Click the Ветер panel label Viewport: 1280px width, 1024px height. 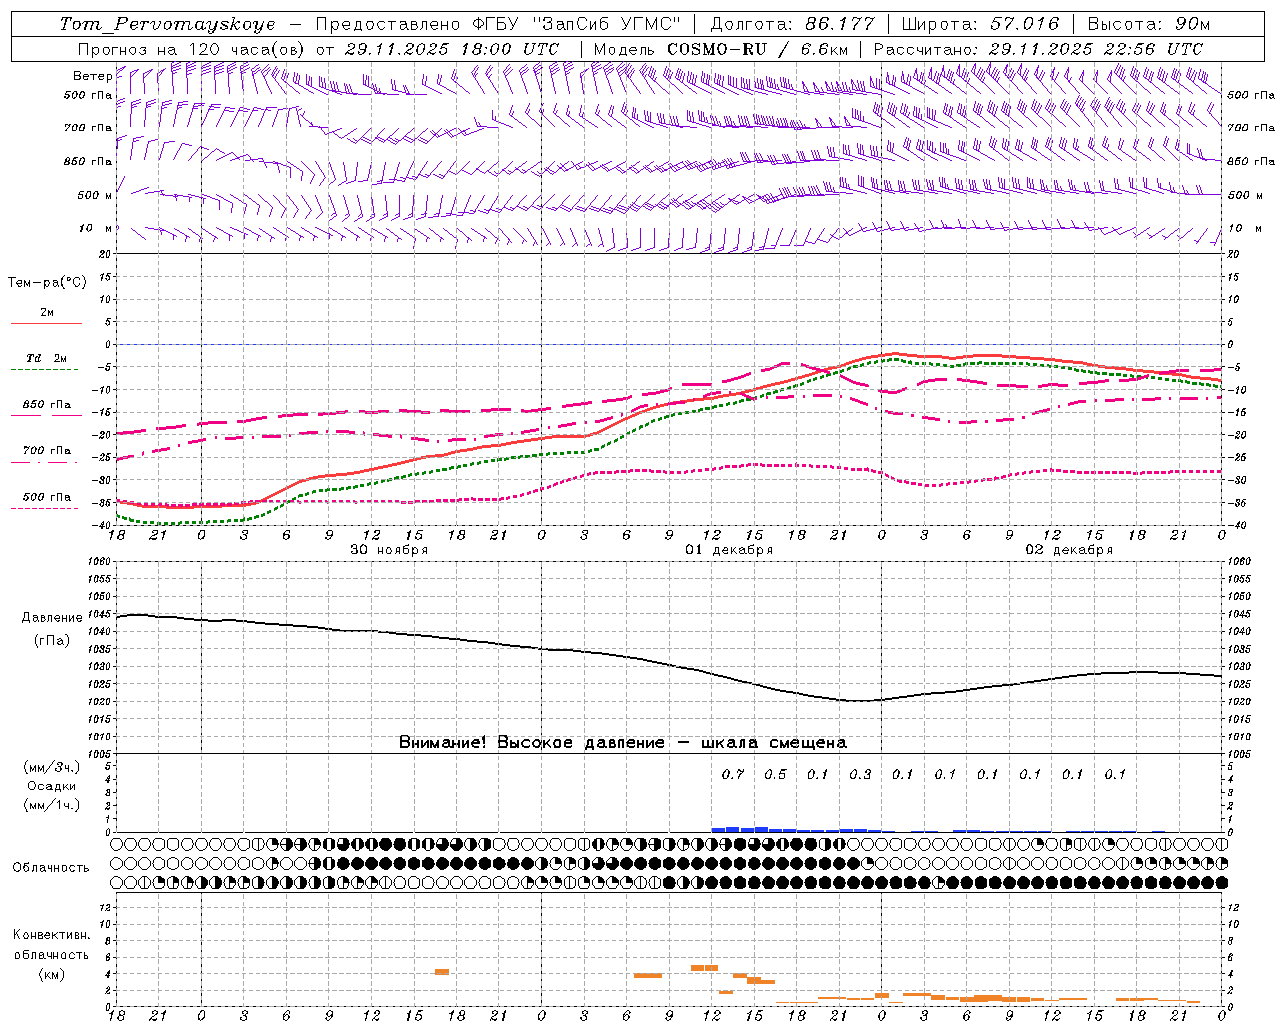click(x=92, y=76)
